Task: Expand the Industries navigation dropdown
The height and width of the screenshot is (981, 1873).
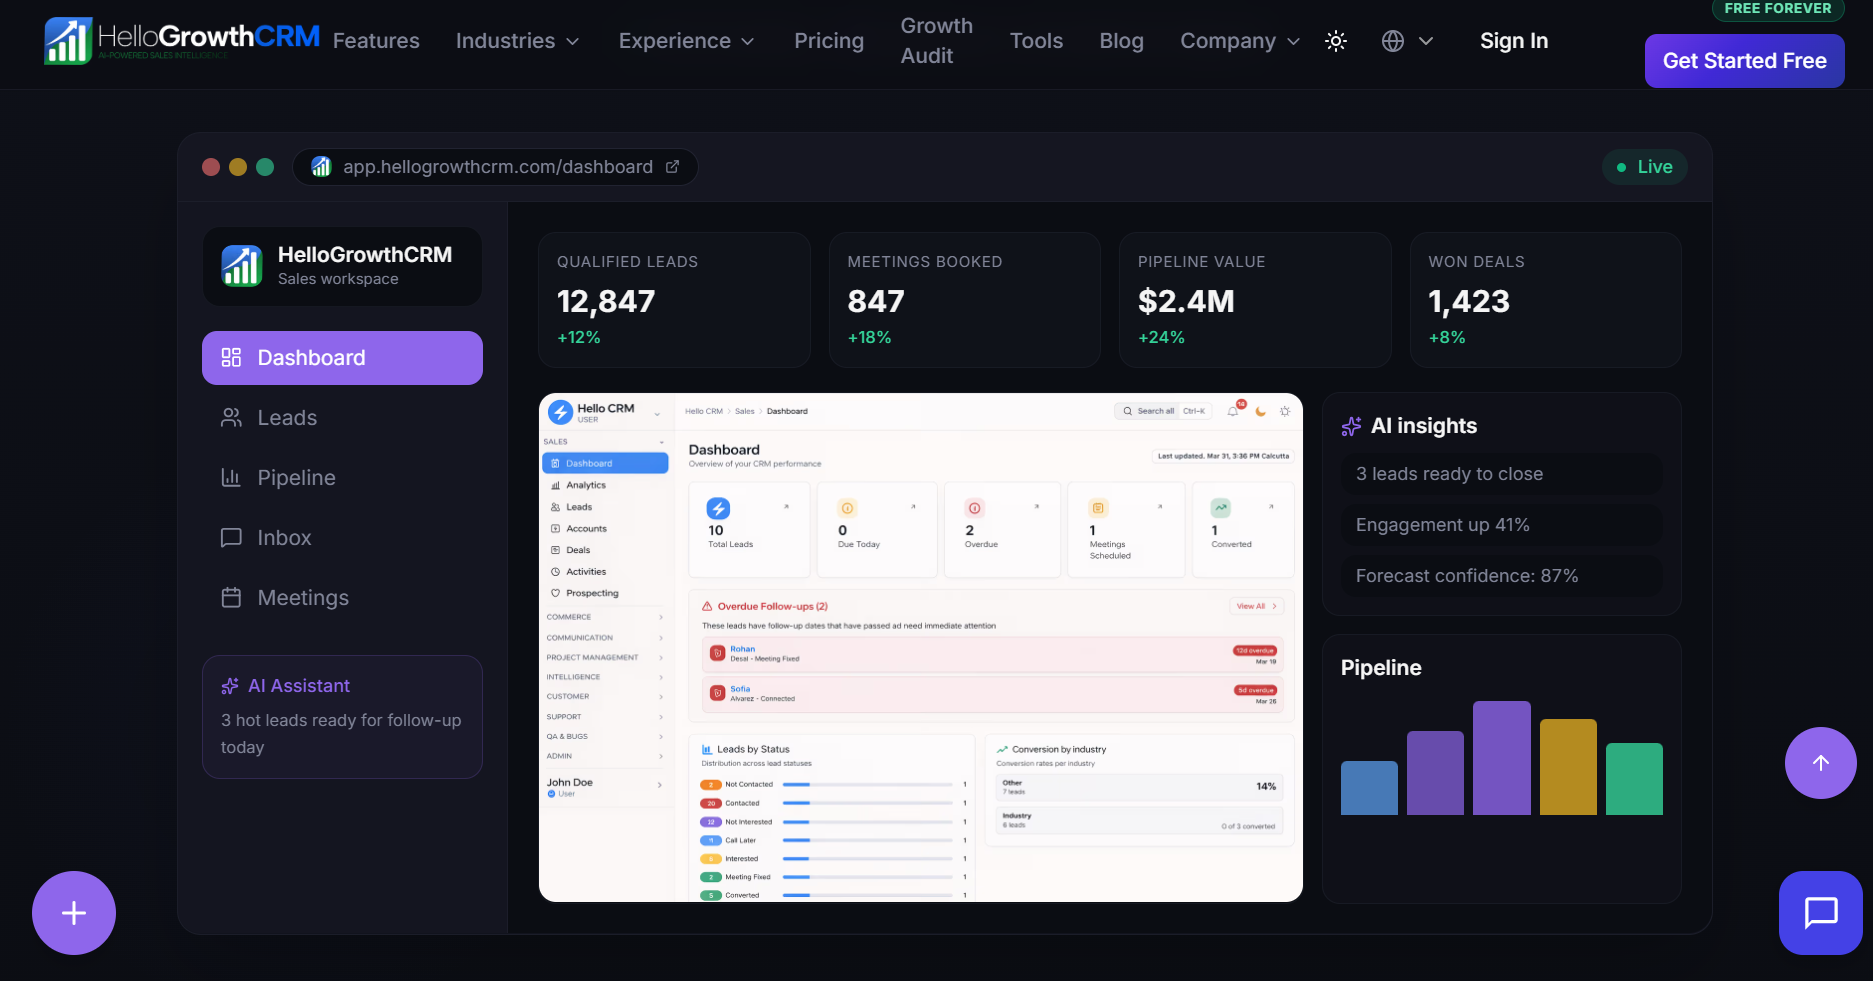Action: (518, 41)
